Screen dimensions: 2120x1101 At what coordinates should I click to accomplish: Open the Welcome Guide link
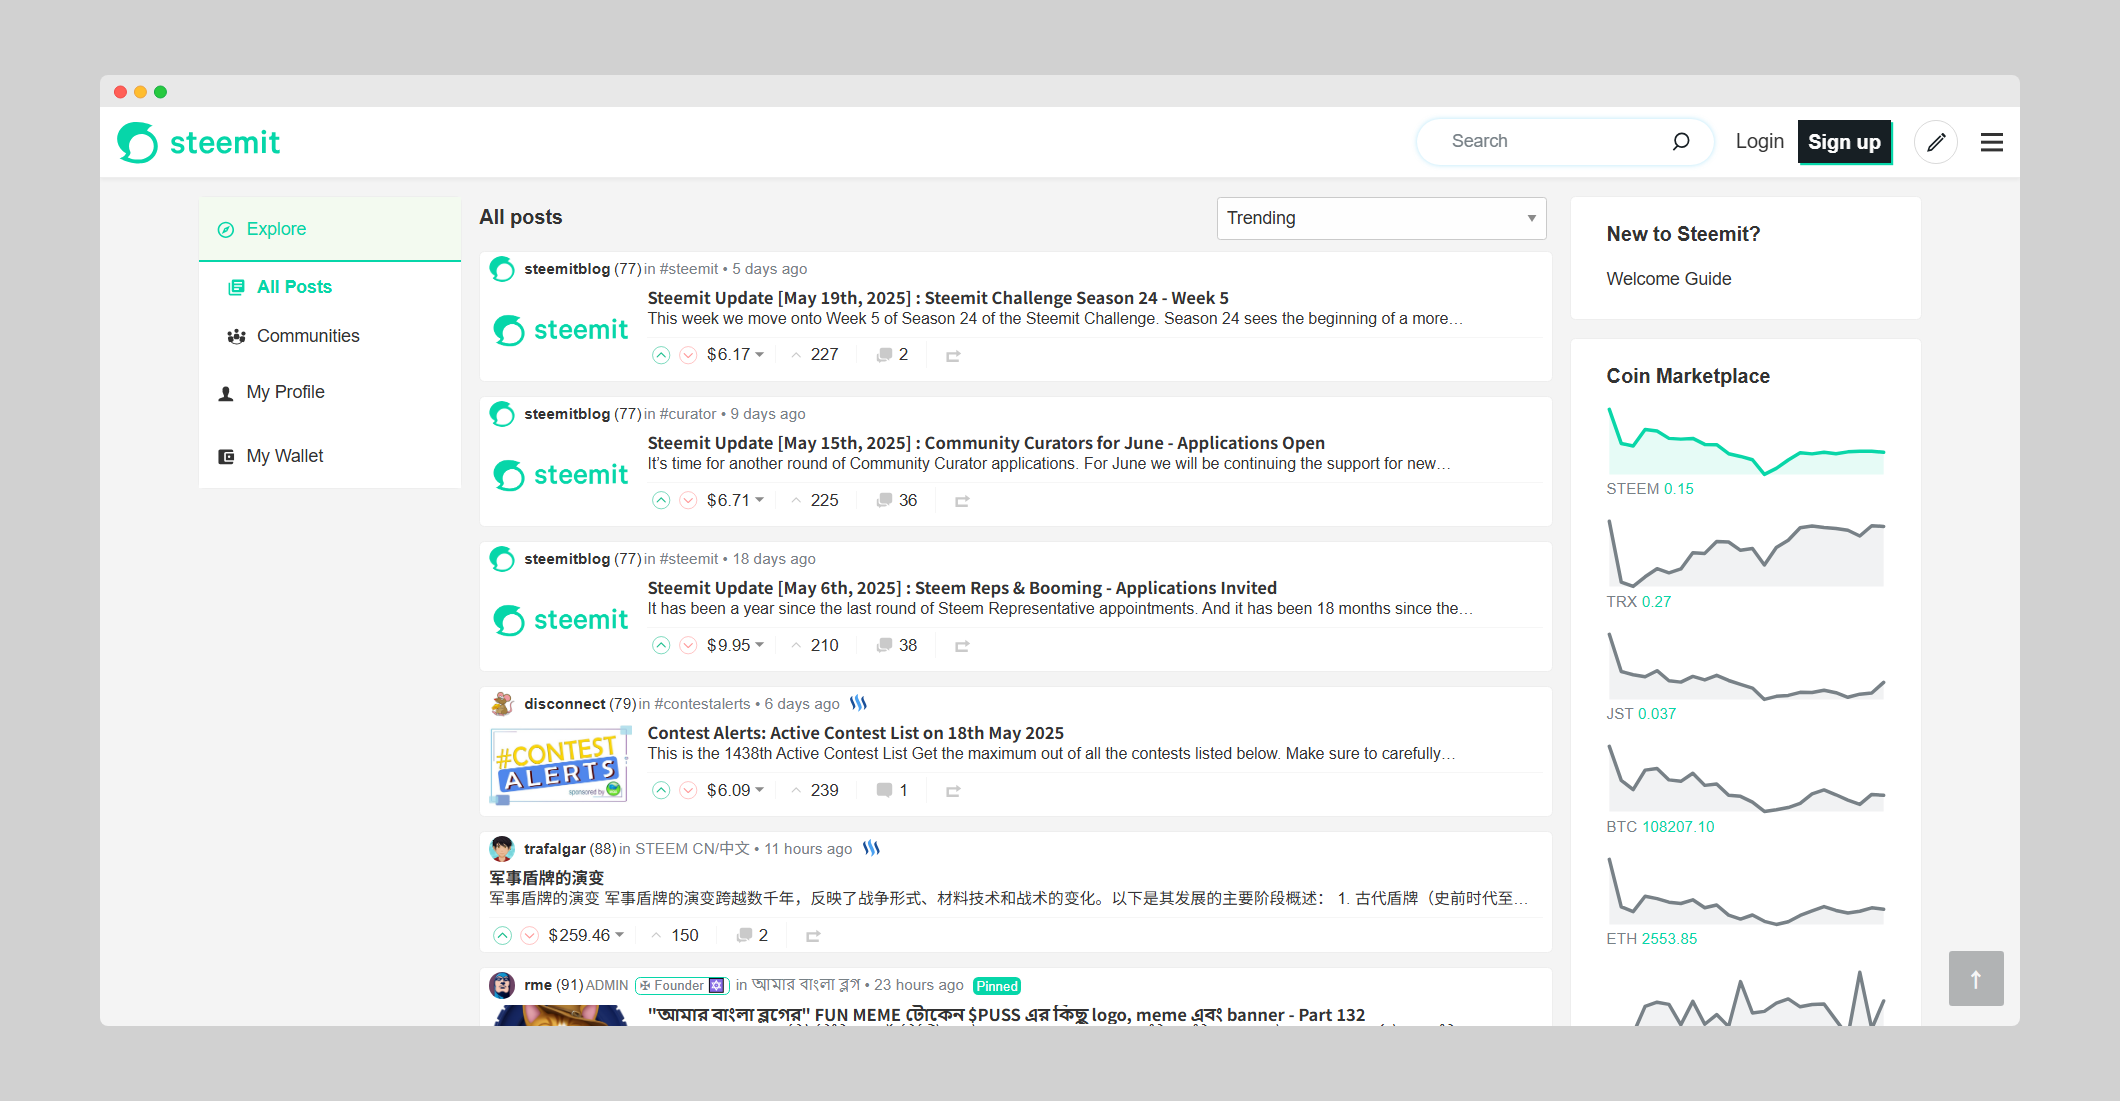coord(1668,279)
